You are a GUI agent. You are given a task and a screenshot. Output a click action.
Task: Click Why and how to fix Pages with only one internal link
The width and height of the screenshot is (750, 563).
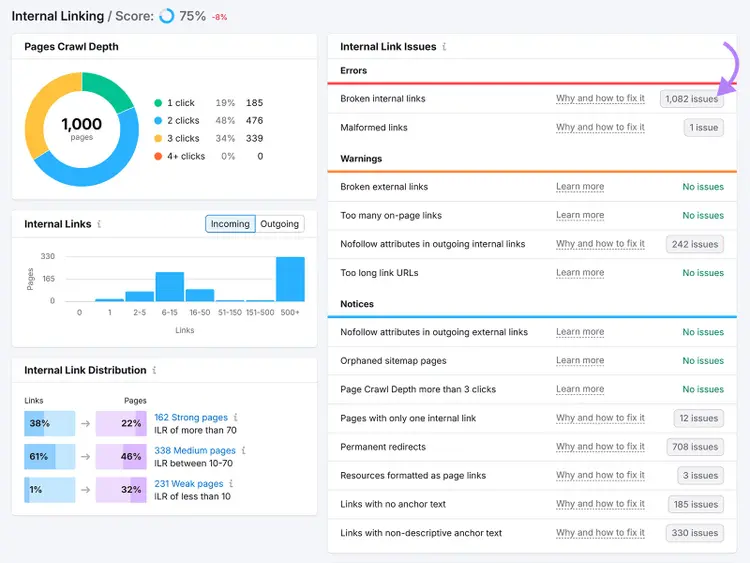click(600, 418)
